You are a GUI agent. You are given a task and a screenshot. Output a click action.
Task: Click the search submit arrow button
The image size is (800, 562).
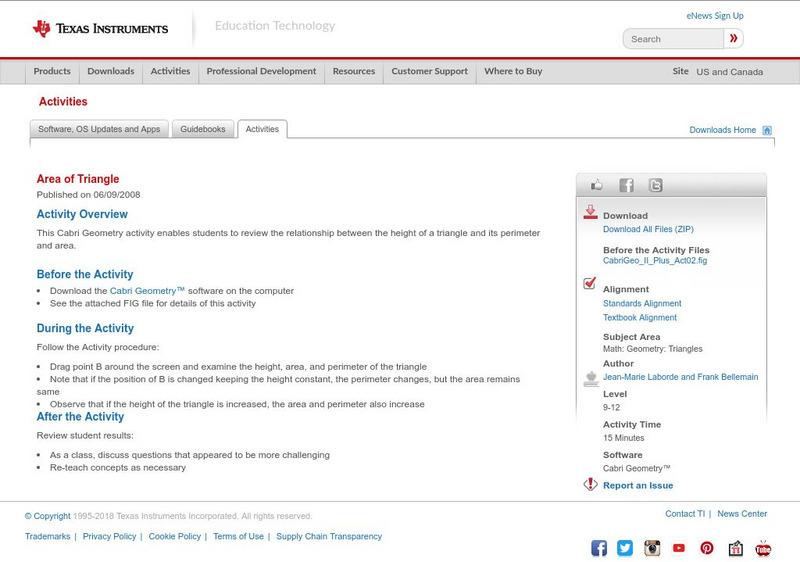733,38
